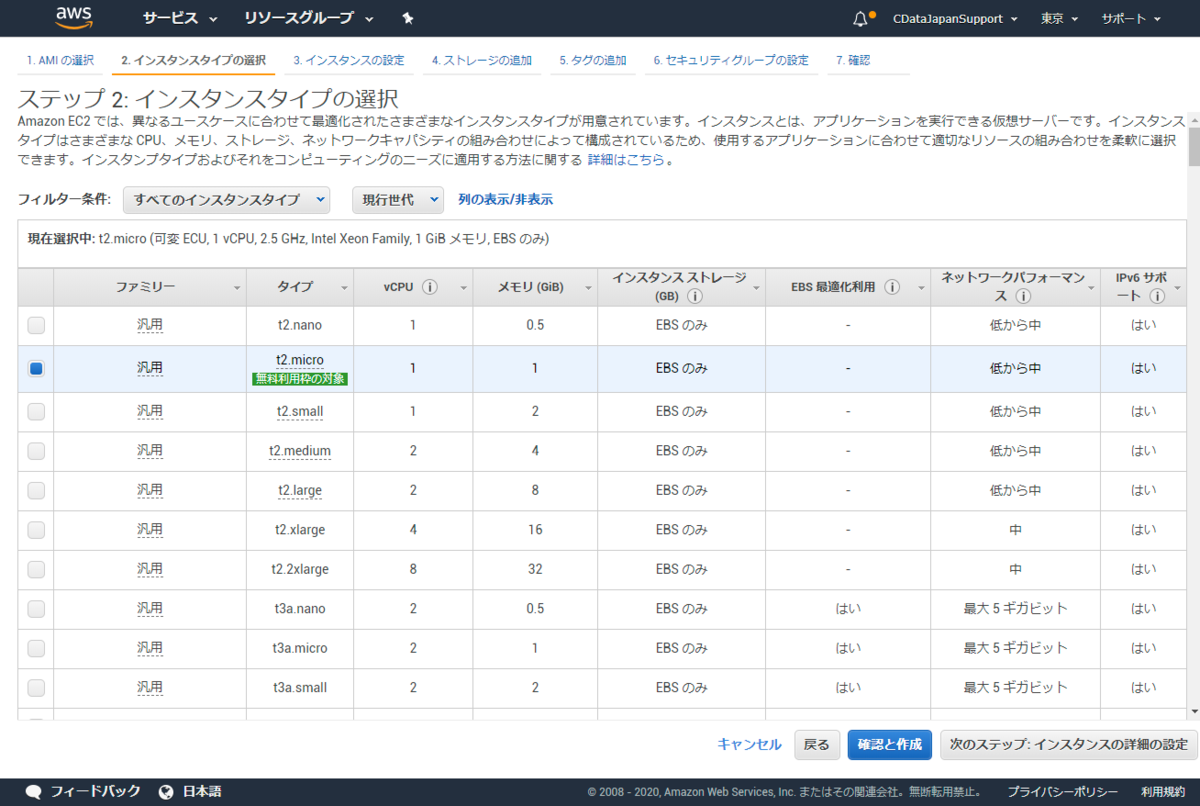
Task: Click the 32 memory value cell
Action: (x=535, y=569)
